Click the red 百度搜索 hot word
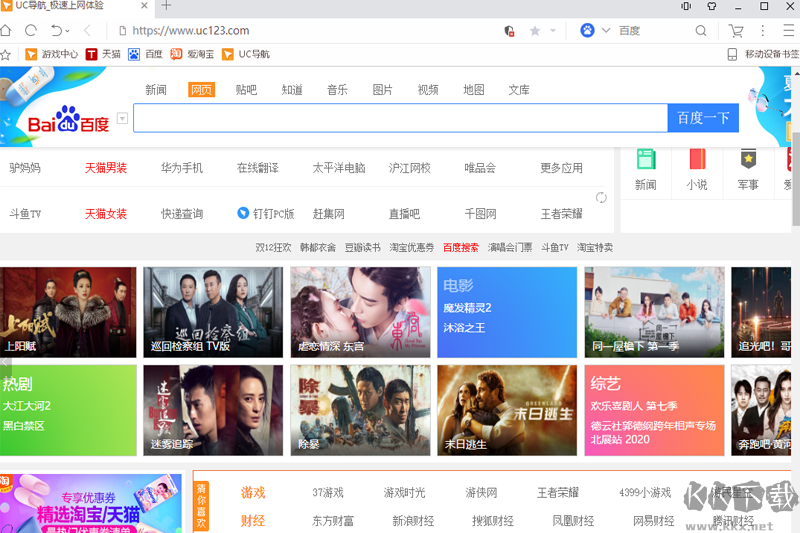The height and width of the screenshot is (533, 800). click(x=461, y=247)
